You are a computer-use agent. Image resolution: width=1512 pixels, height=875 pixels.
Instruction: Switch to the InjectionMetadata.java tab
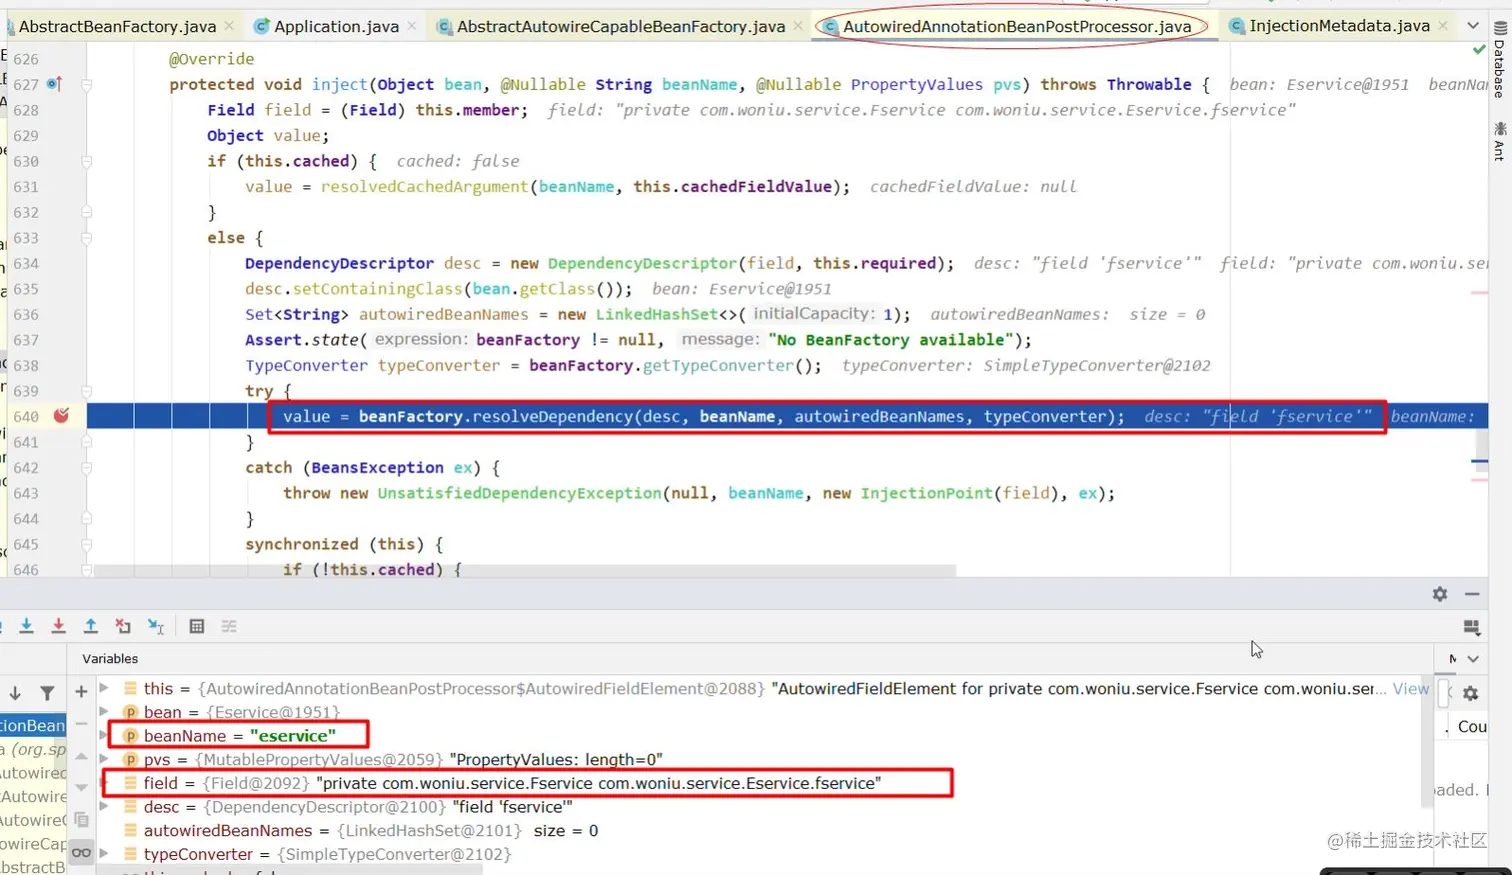(x=1339, y=26)
